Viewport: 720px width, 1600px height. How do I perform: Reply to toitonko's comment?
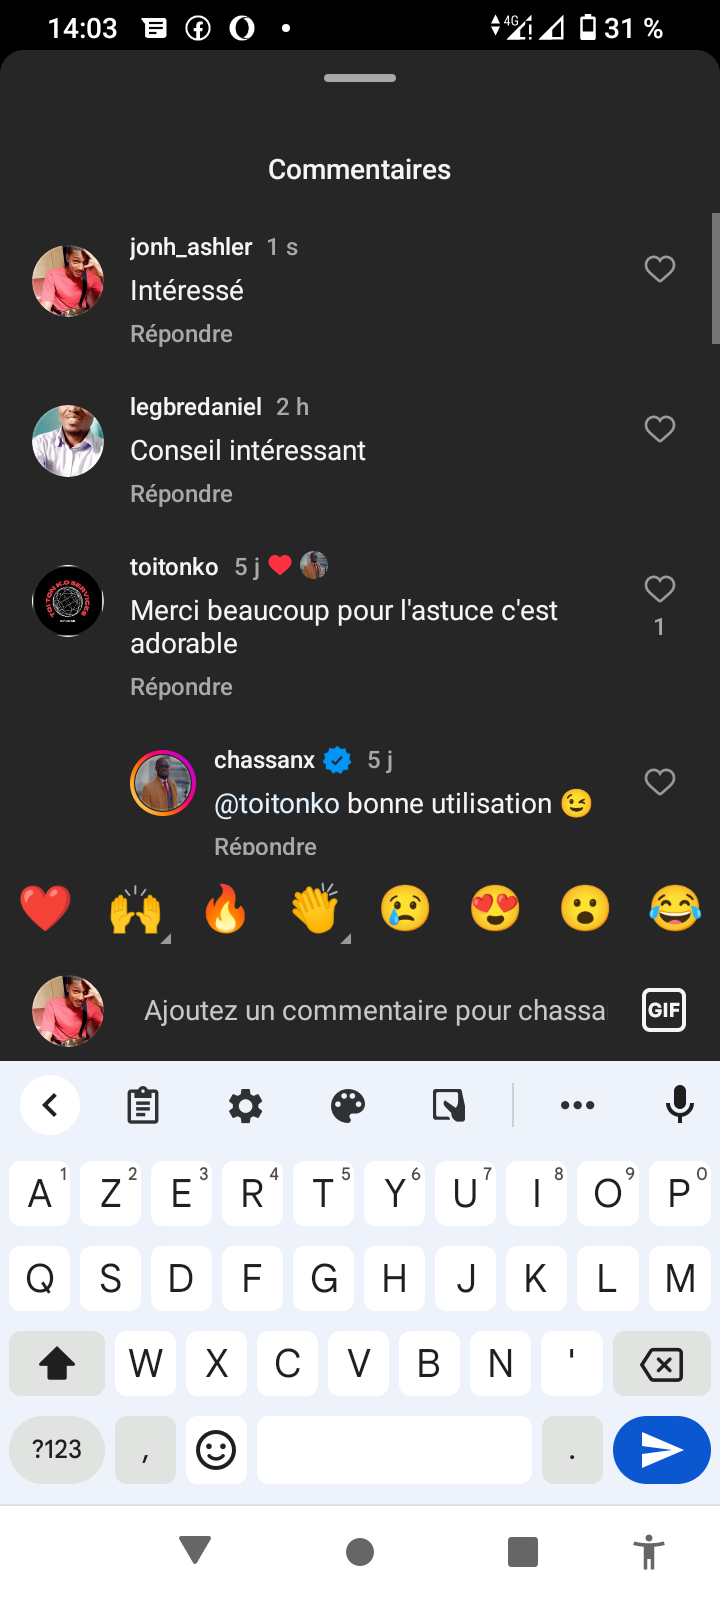point(181,687)
